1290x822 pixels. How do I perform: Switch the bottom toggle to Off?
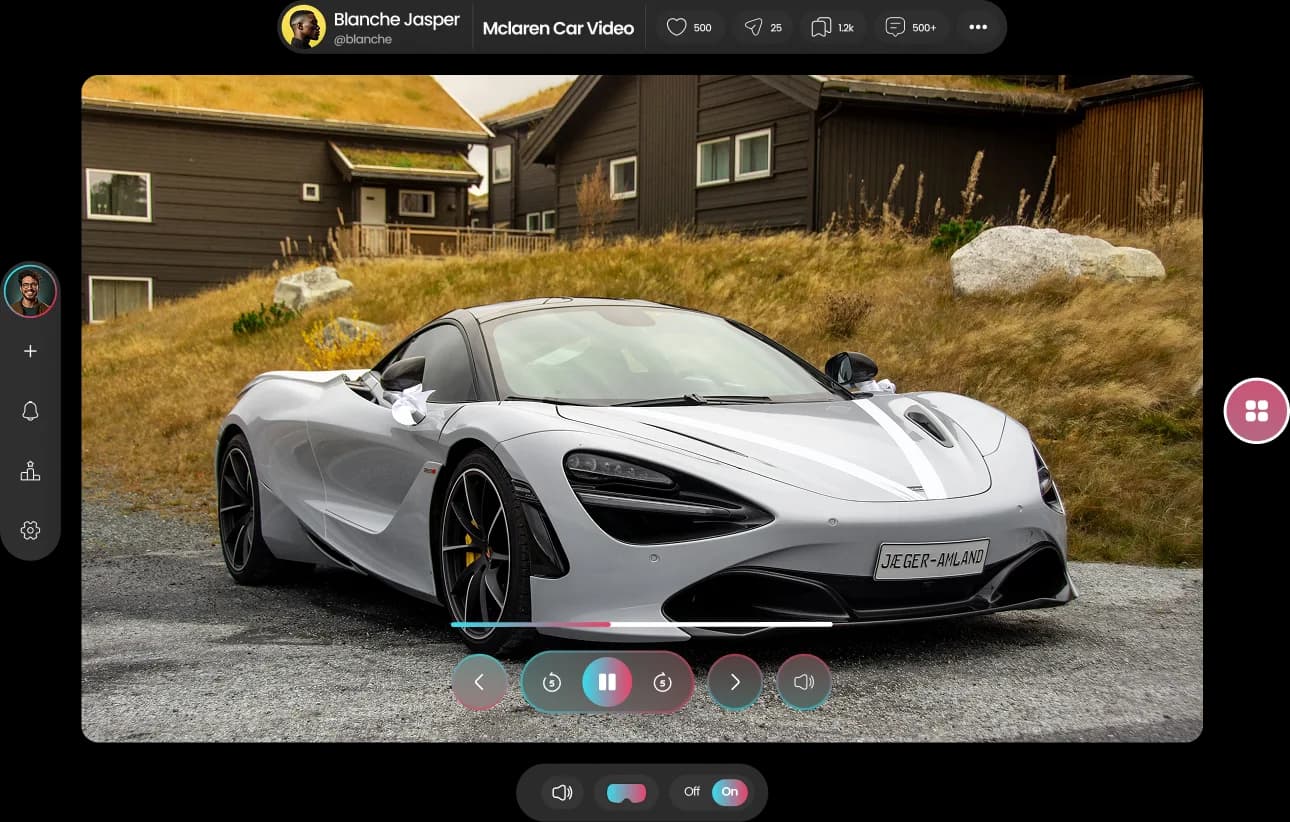coord(692,792)
